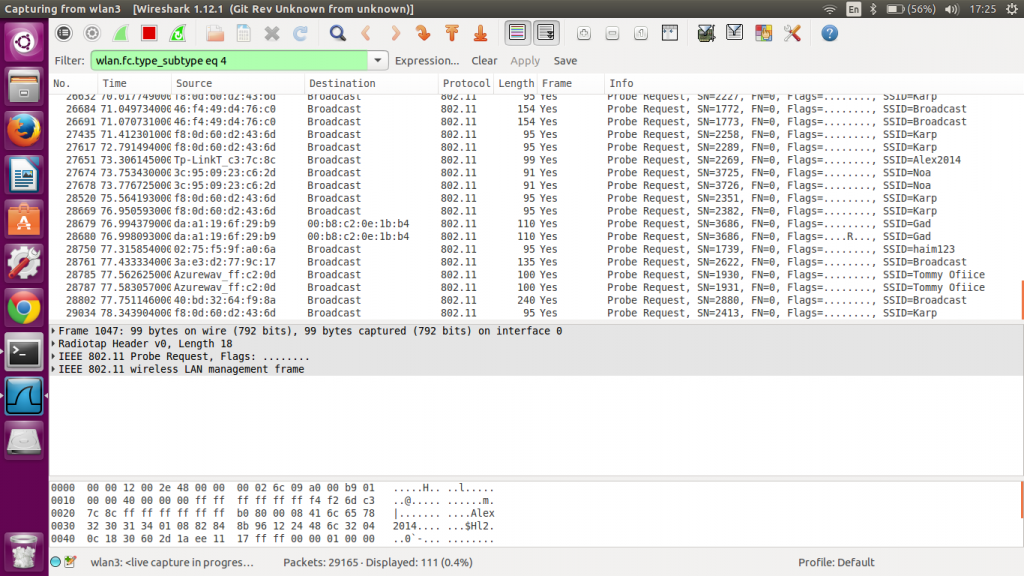
Task: Stop the running live capture
Action: tap(149, 33)
